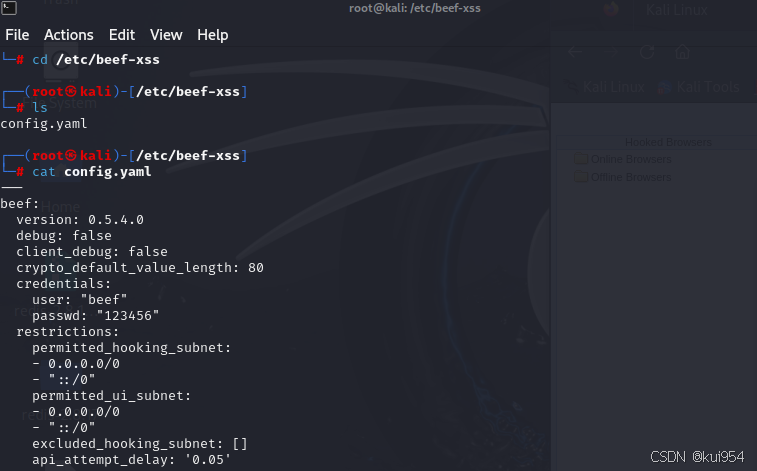The image size is (757, 471).
Task: Click the 'permitted_hooking_subnet:' line
Action: [x=132, y=347]
